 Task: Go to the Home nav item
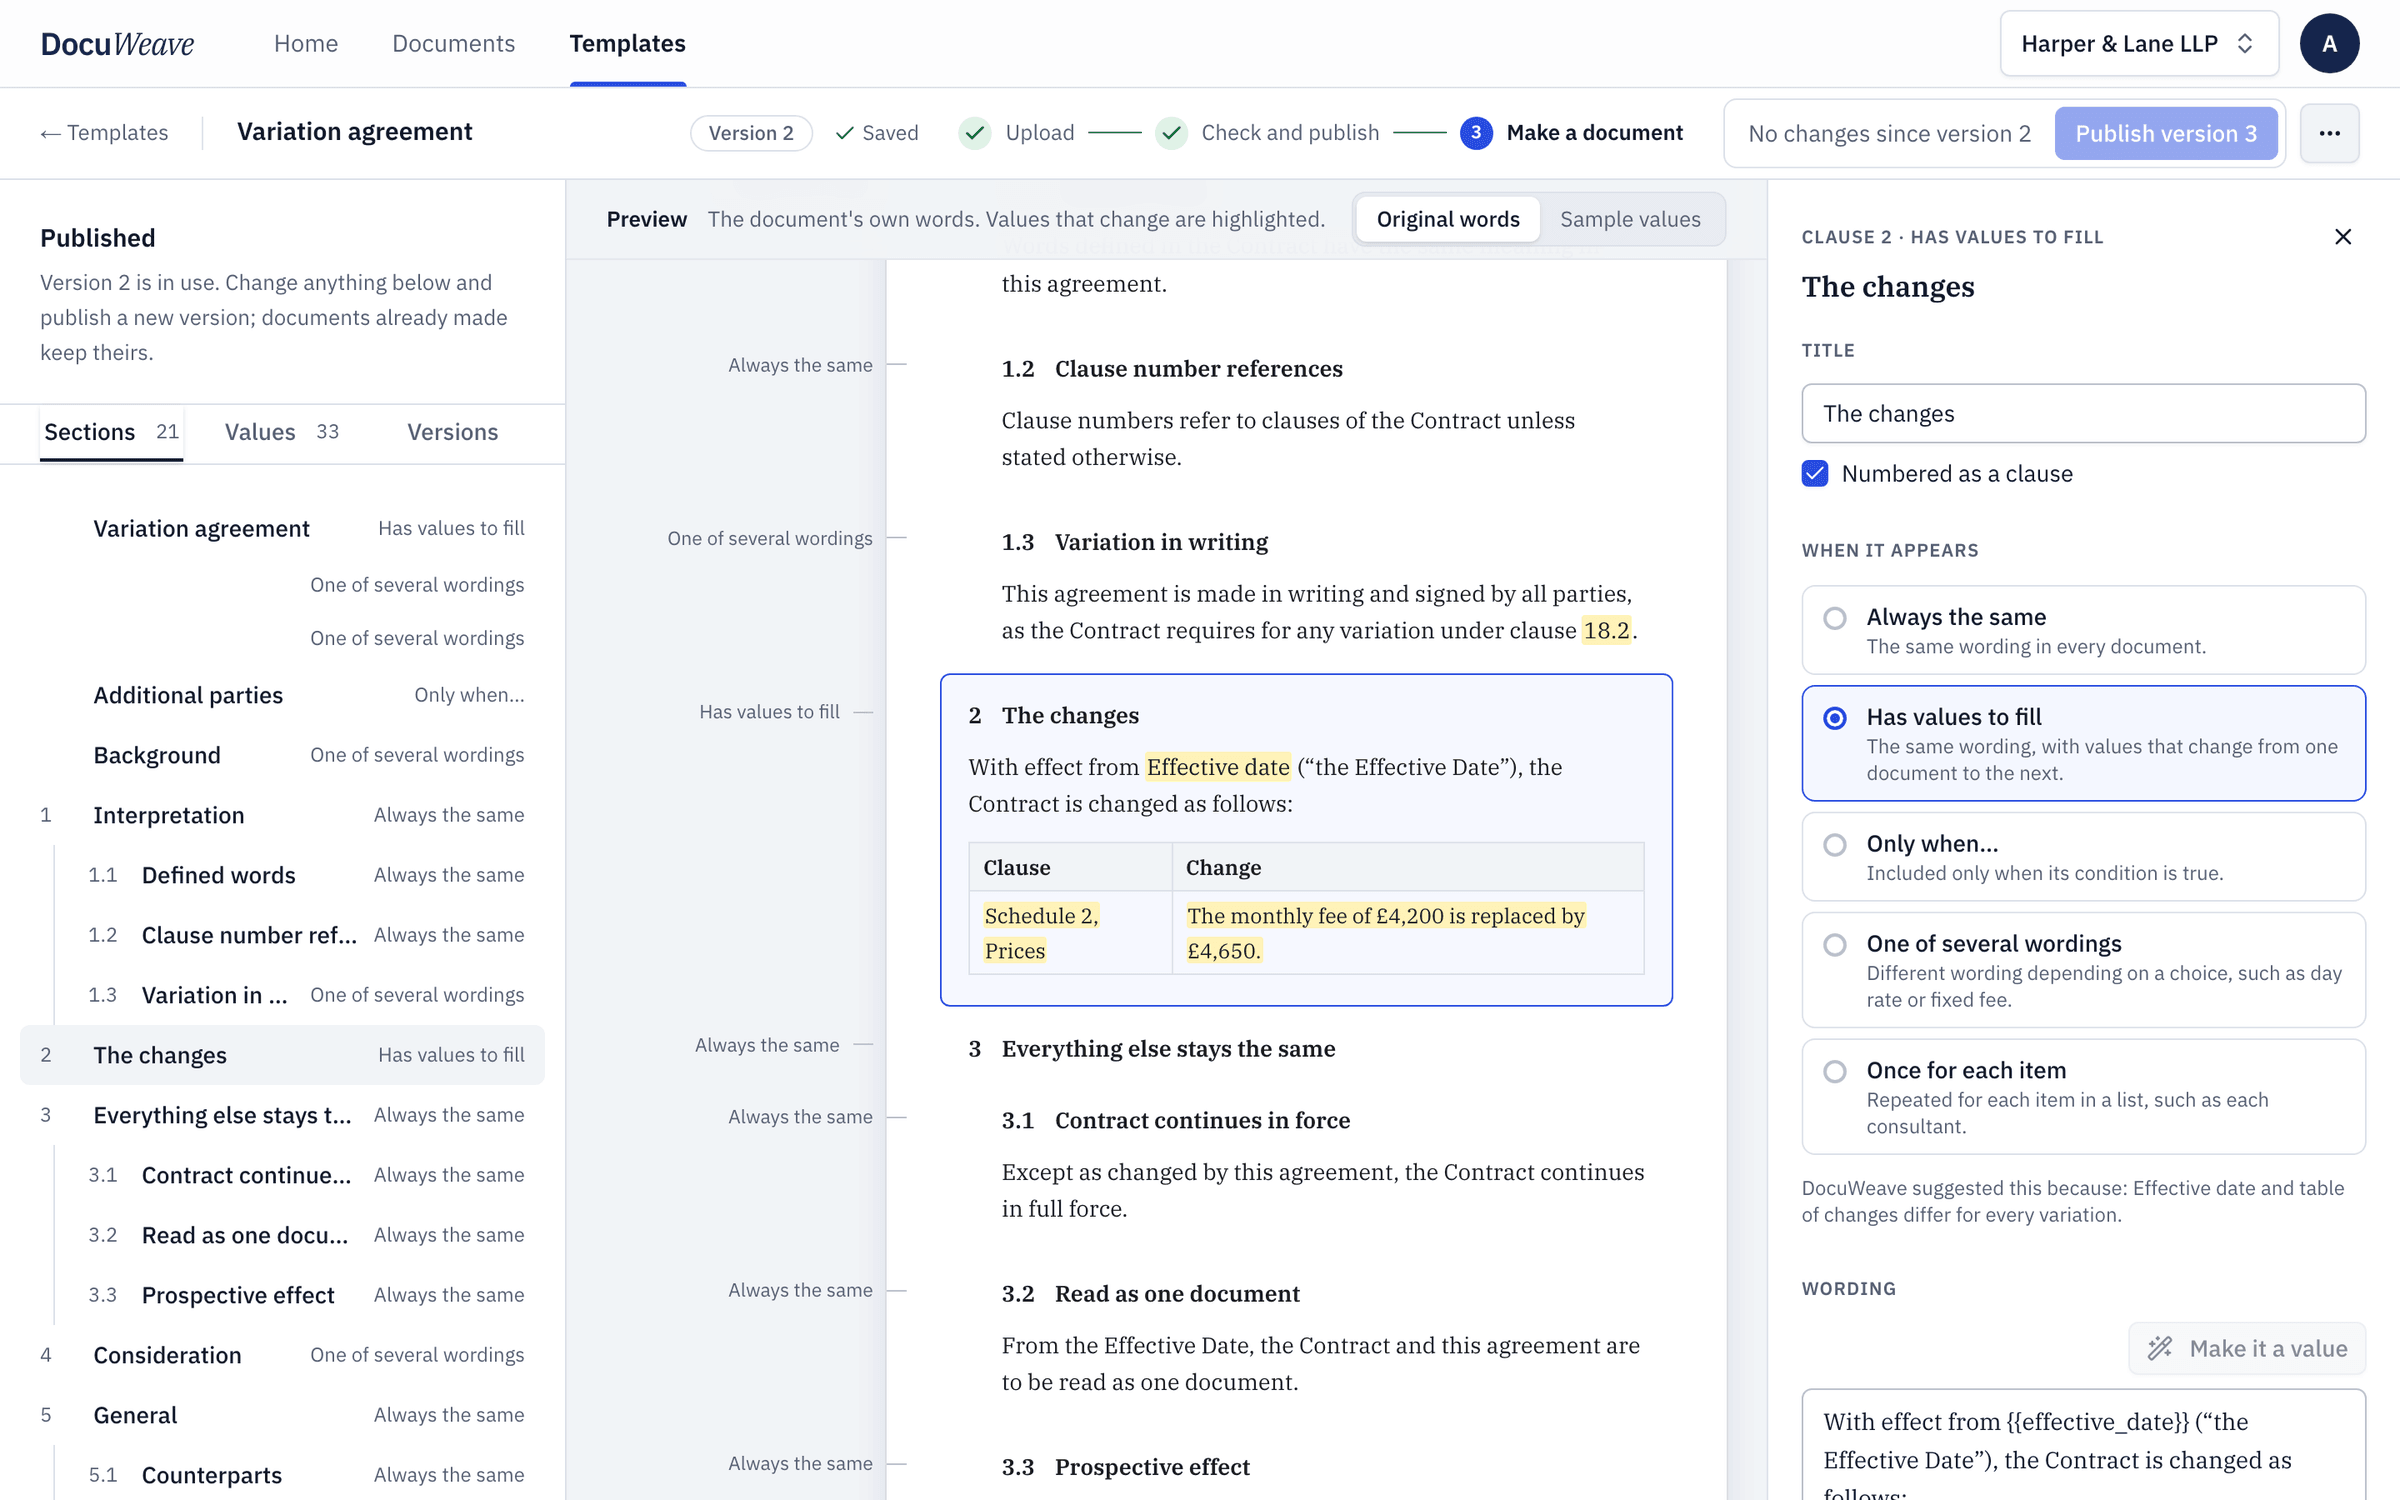click(306, 43)
